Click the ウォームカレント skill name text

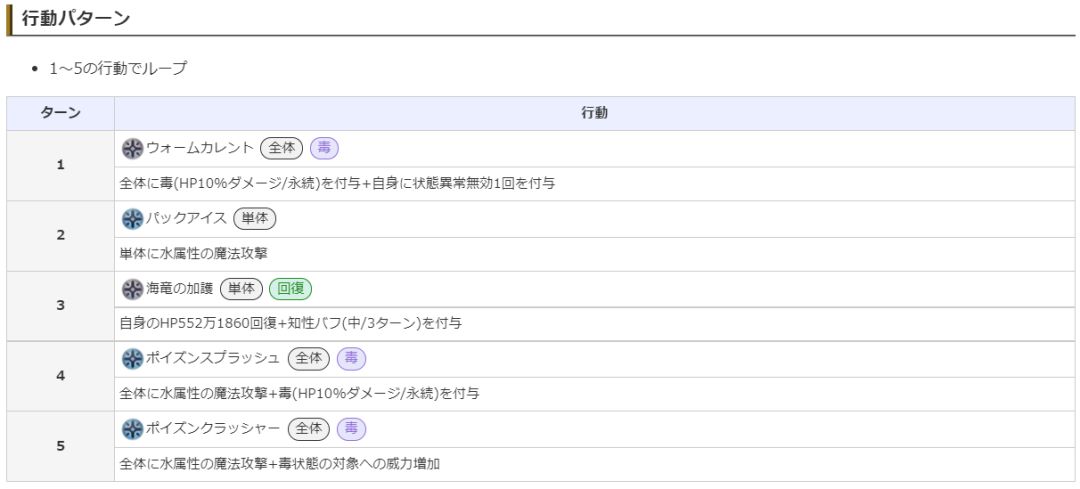(x=200, y=149)
